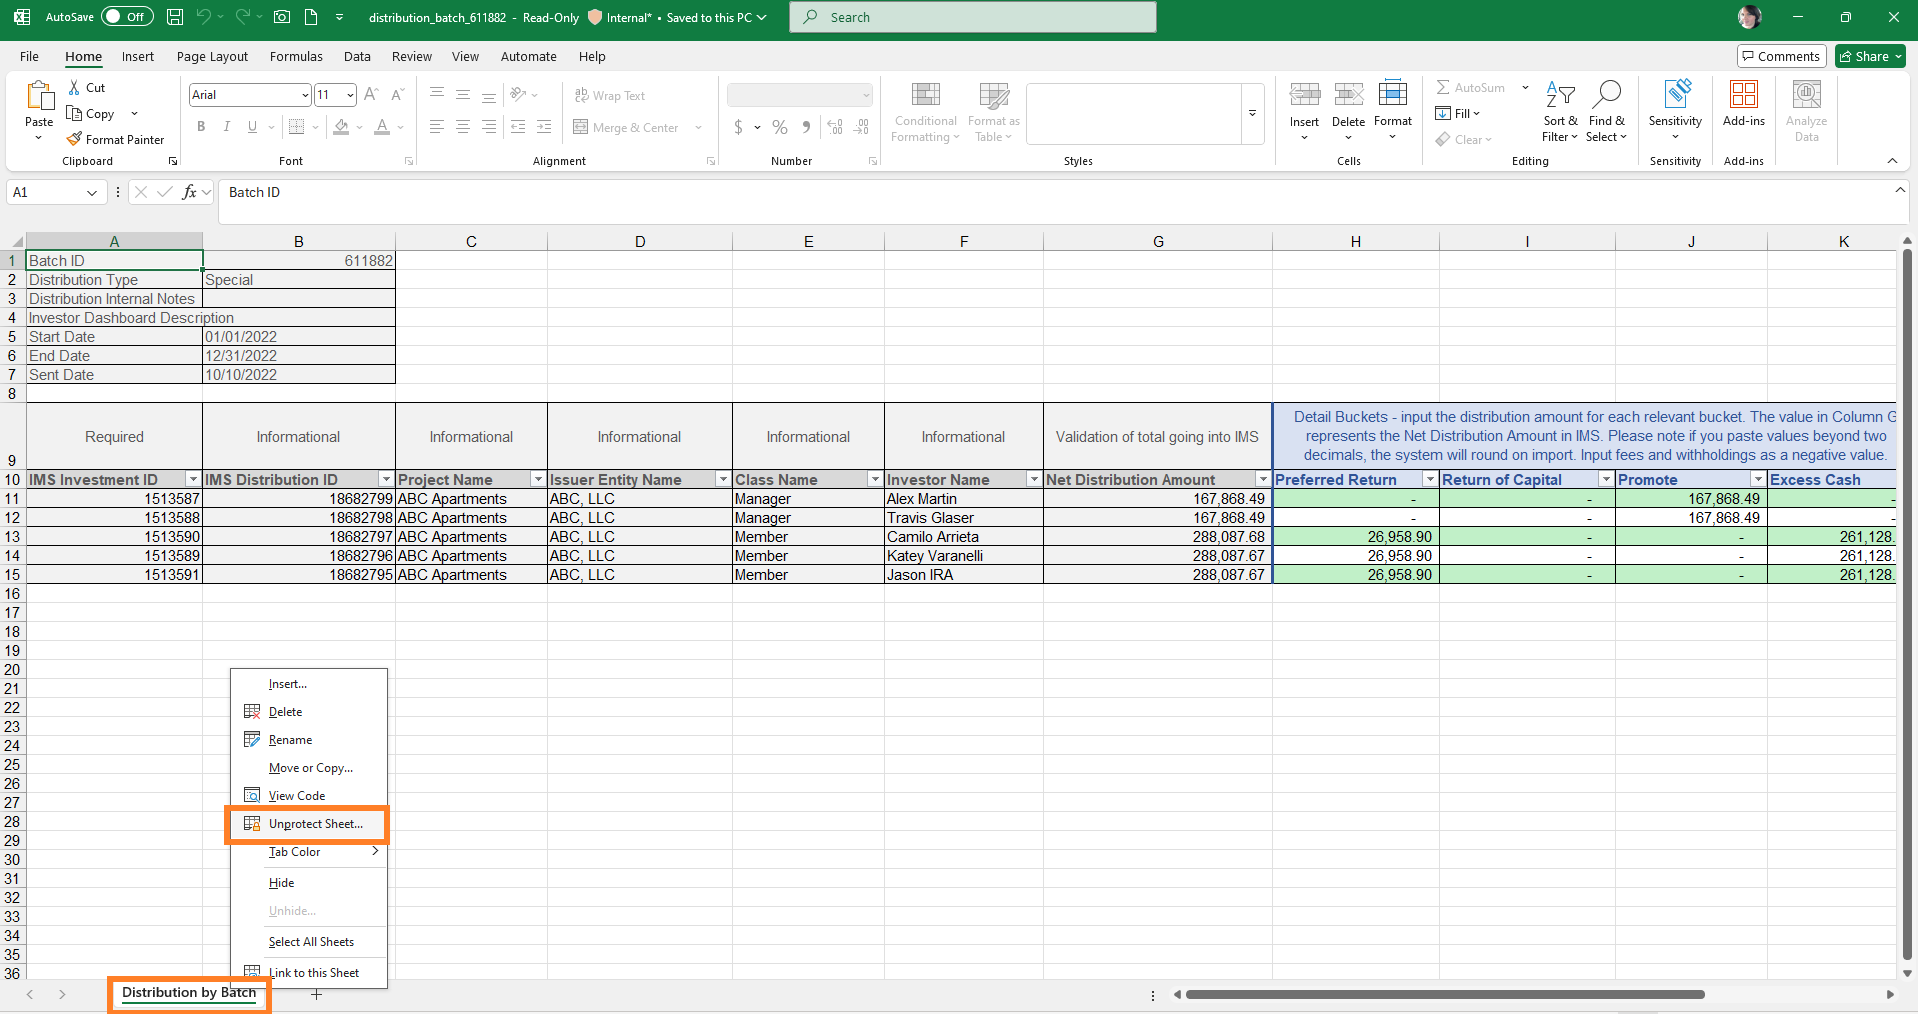Click the Share button
This screenshot has height=1014, width=1918.
(x=1870, y=57)
